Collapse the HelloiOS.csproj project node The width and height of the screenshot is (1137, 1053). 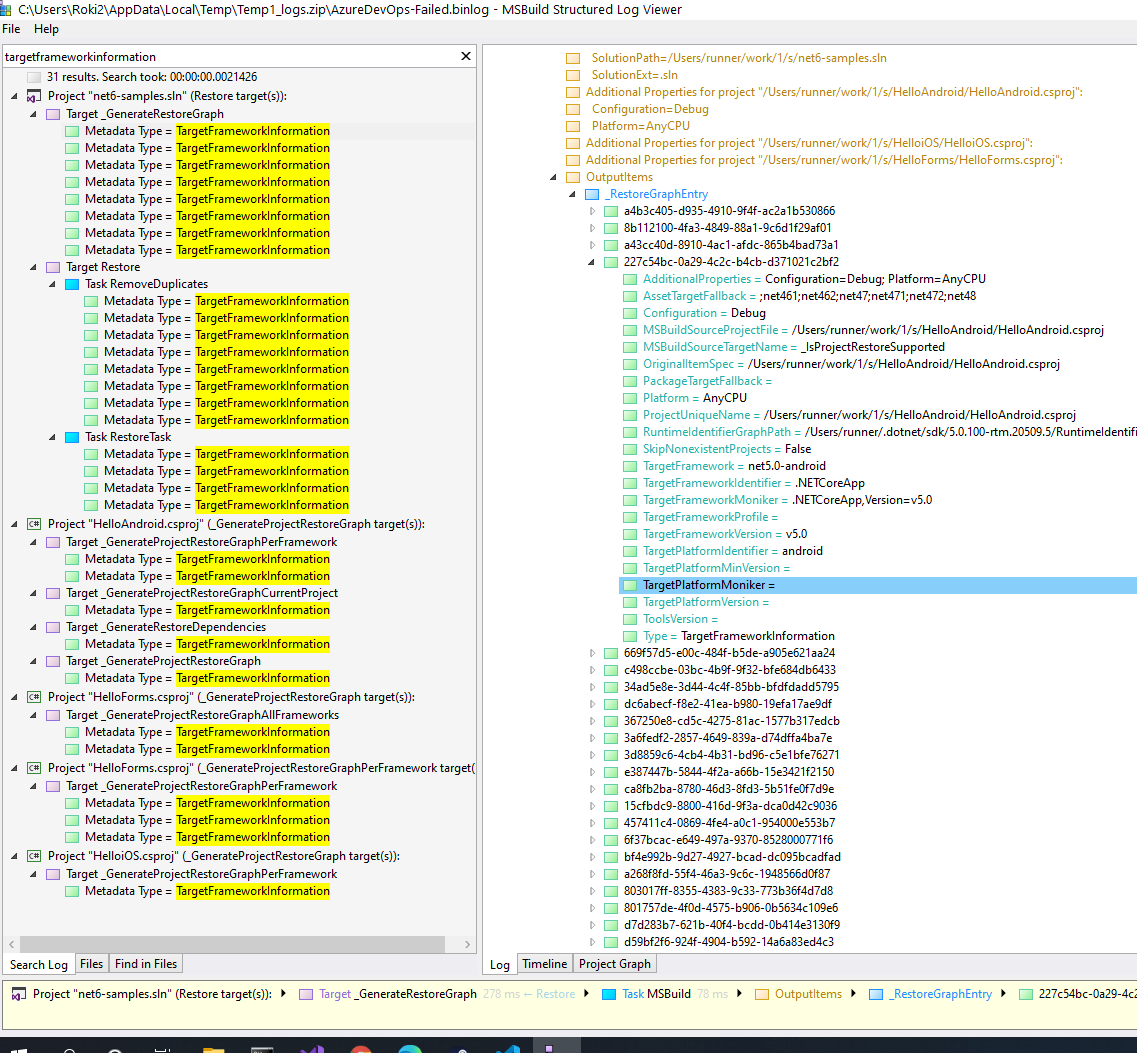click(15, 856)
